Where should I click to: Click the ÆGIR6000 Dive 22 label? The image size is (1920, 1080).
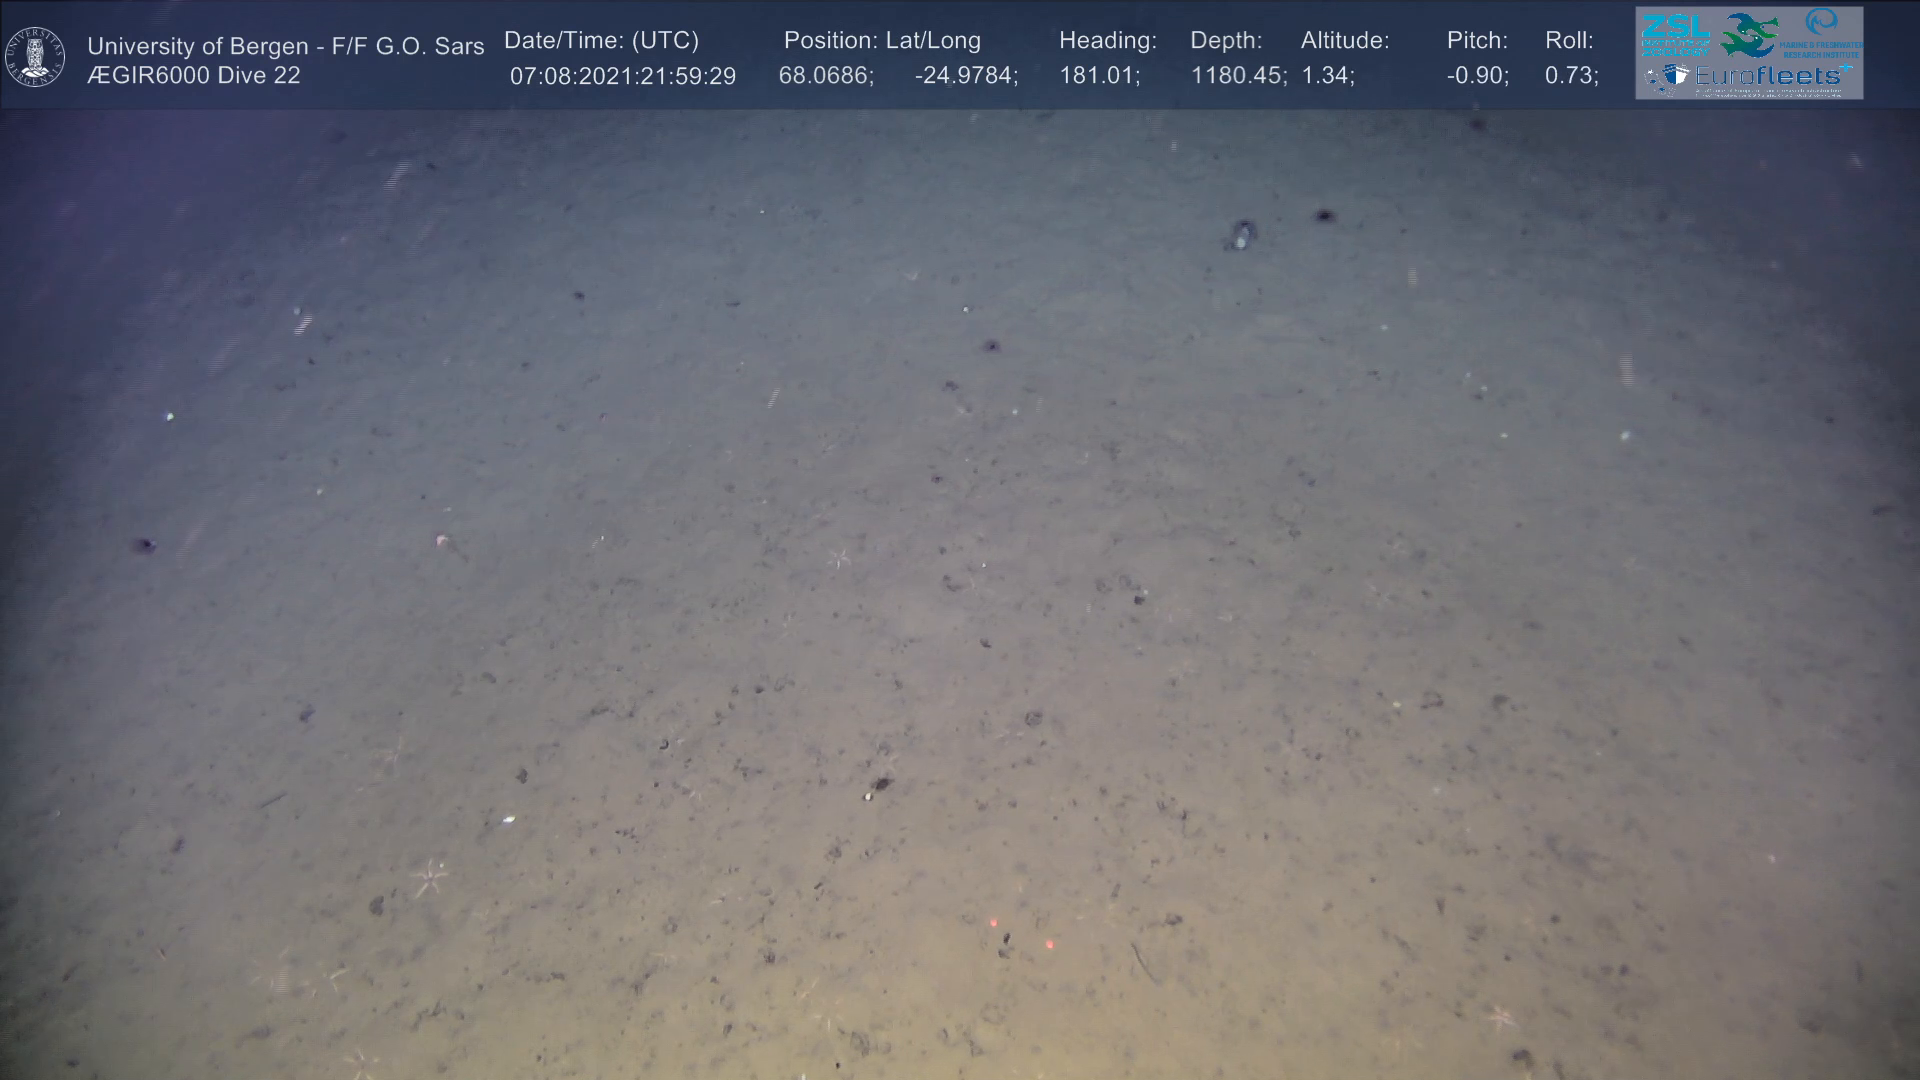point(193,76)
